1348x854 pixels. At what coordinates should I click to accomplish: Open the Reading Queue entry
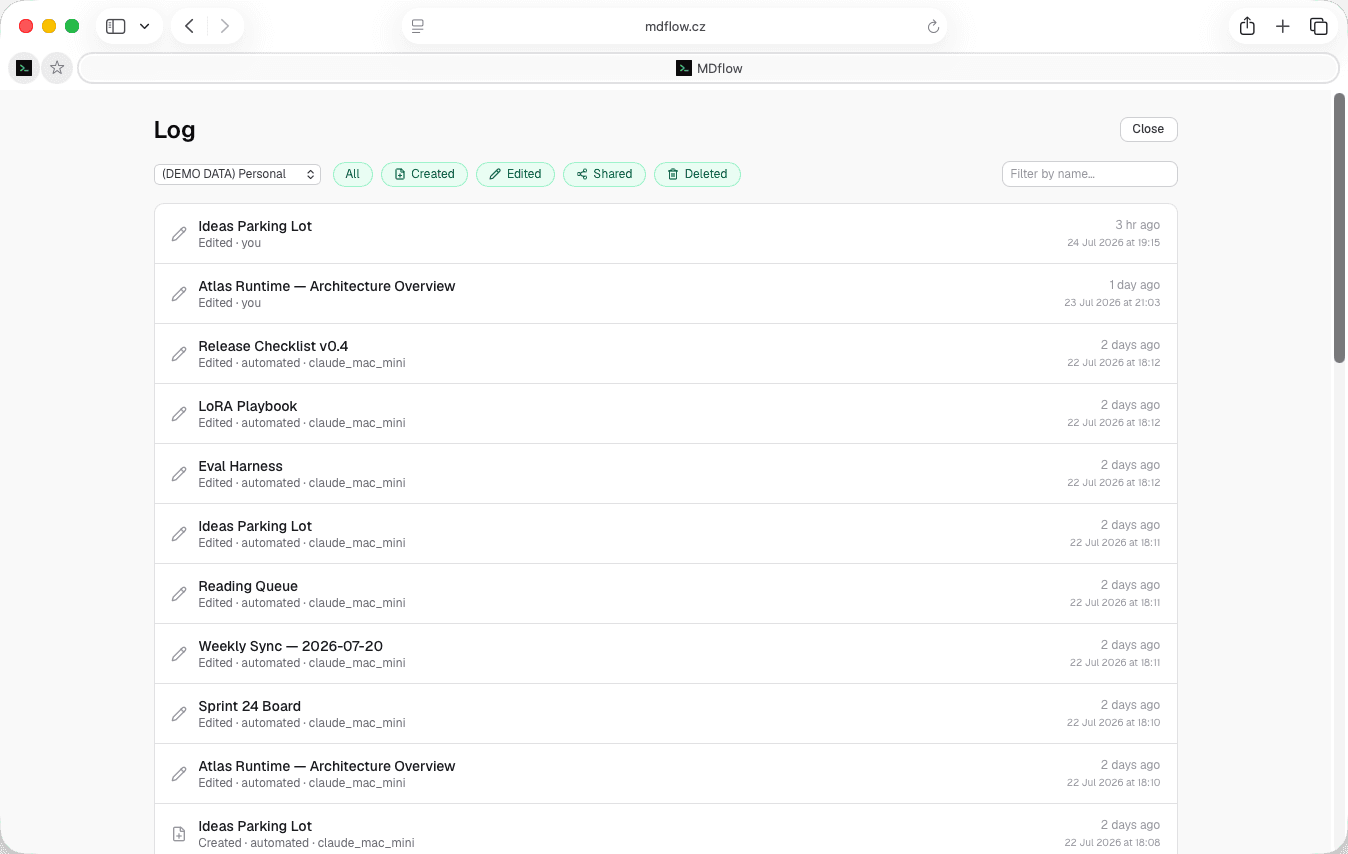pos(666,594)
